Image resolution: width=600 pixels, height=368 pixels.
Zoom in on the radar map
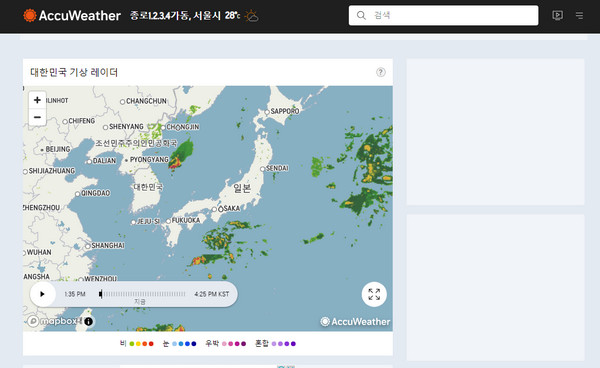[37, 100]
